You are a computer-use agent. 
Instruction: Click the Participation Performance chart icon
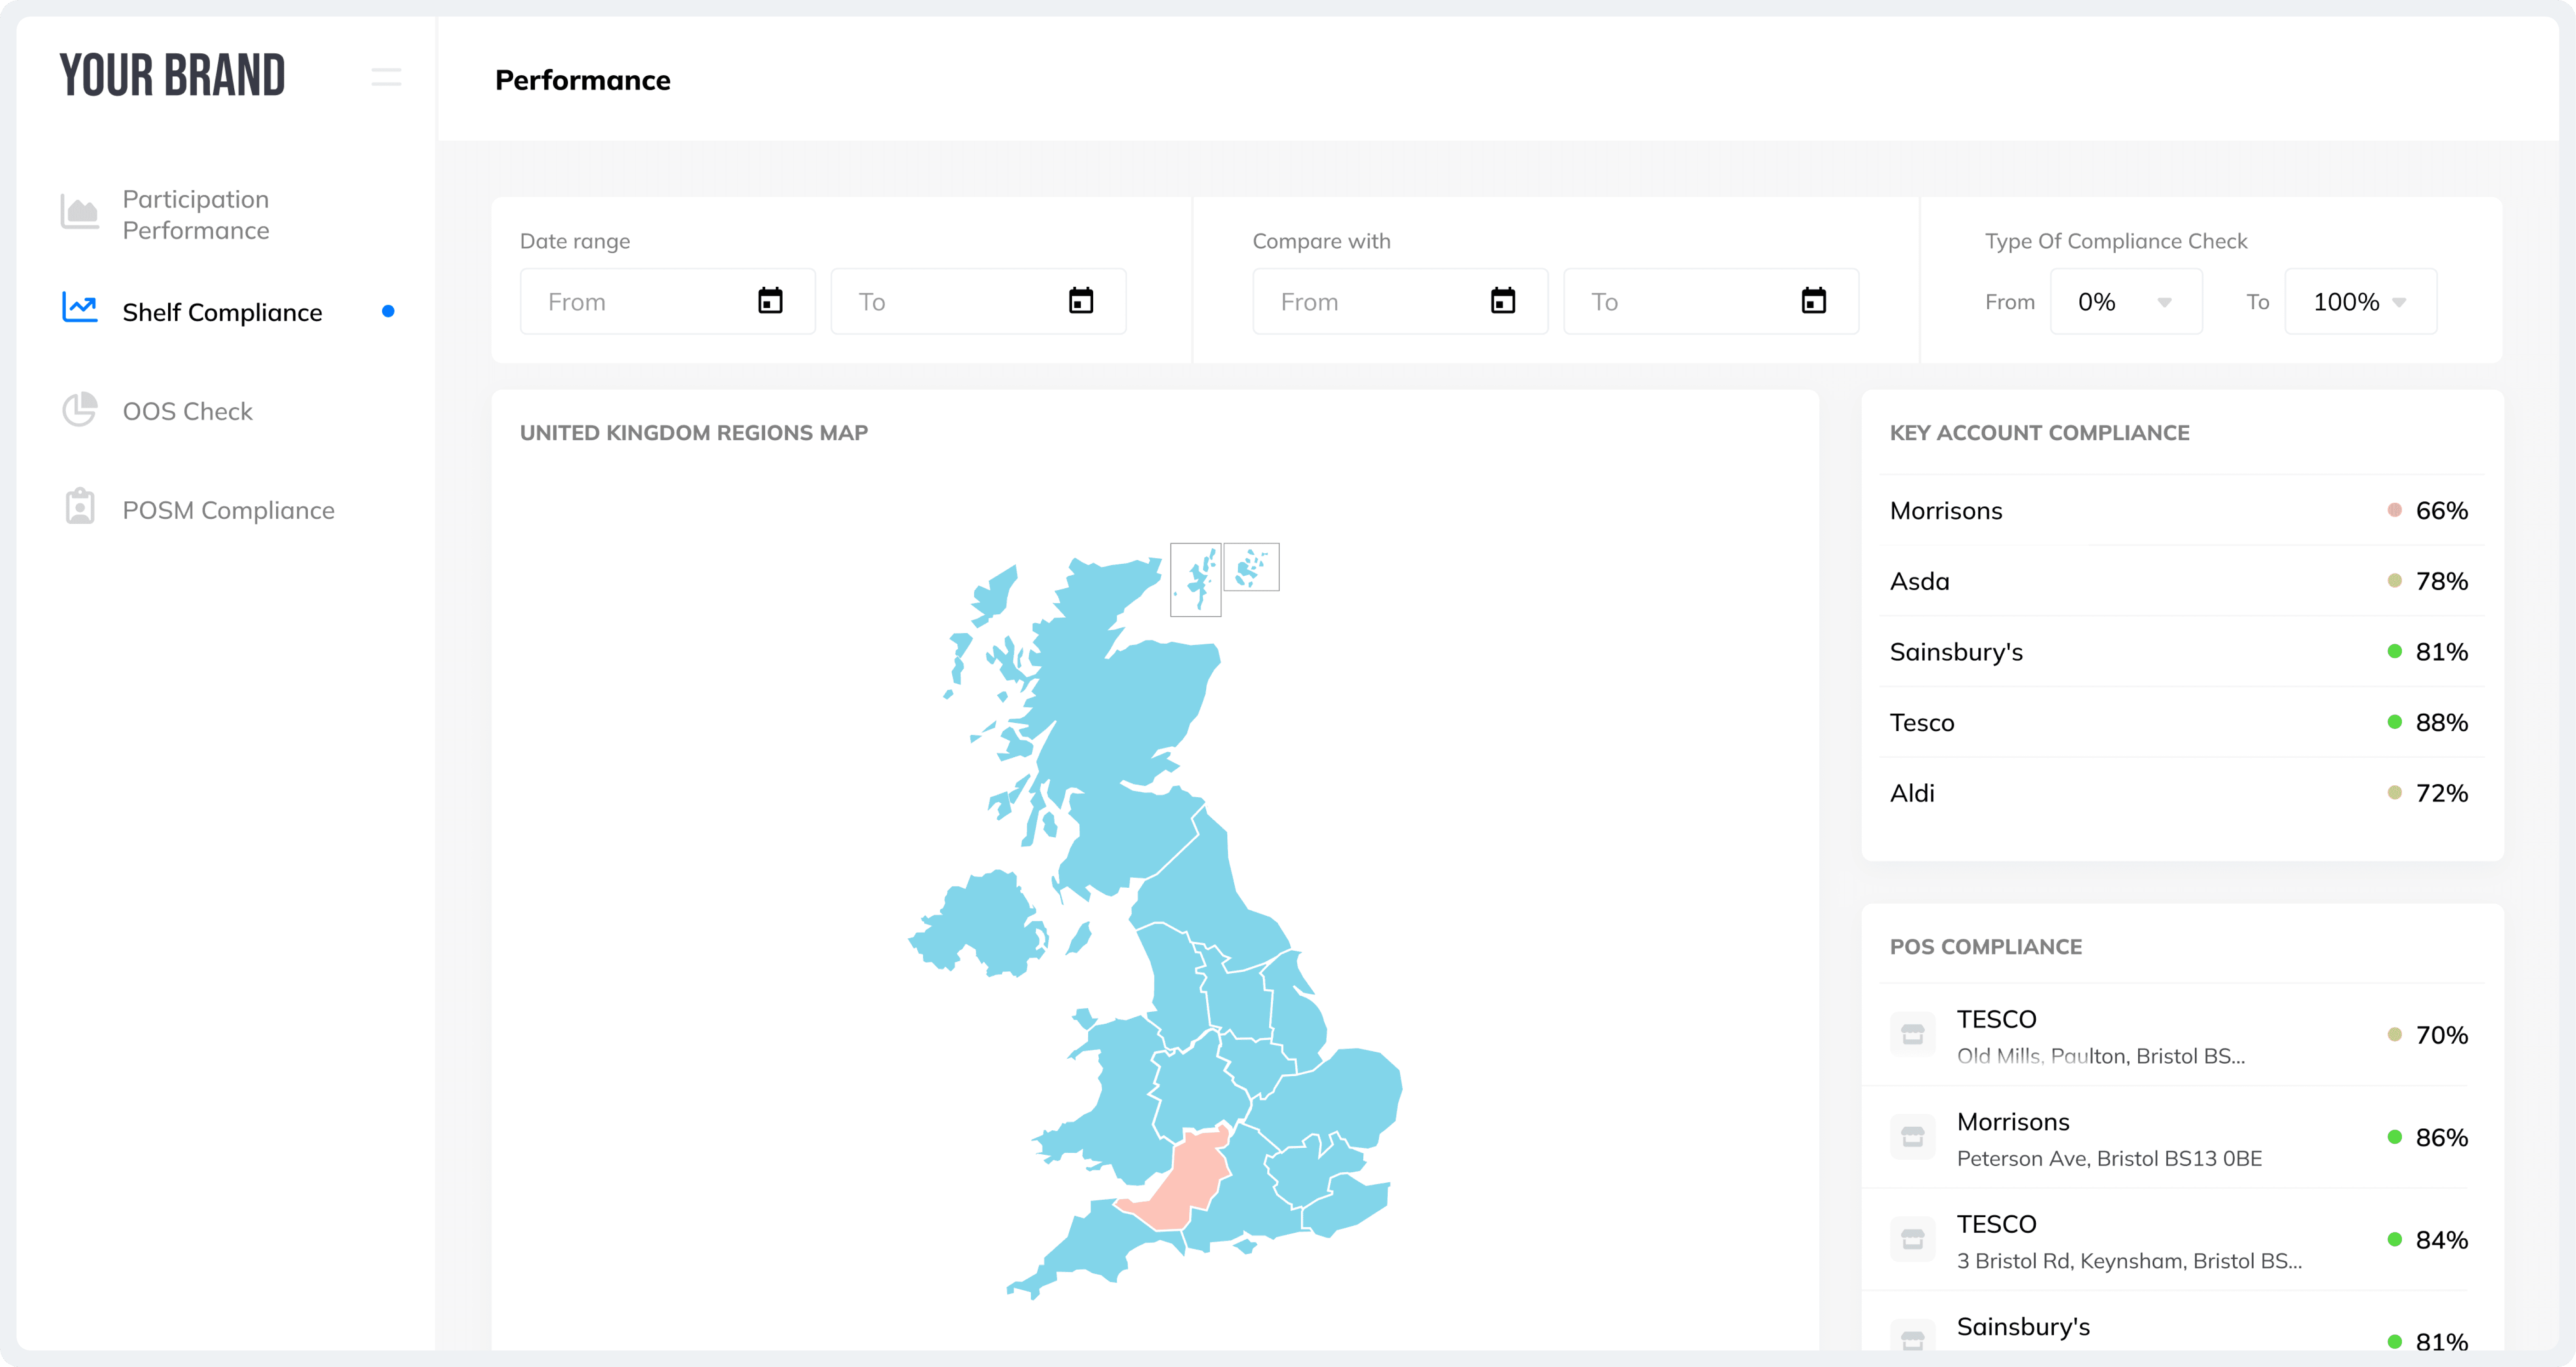80,212
